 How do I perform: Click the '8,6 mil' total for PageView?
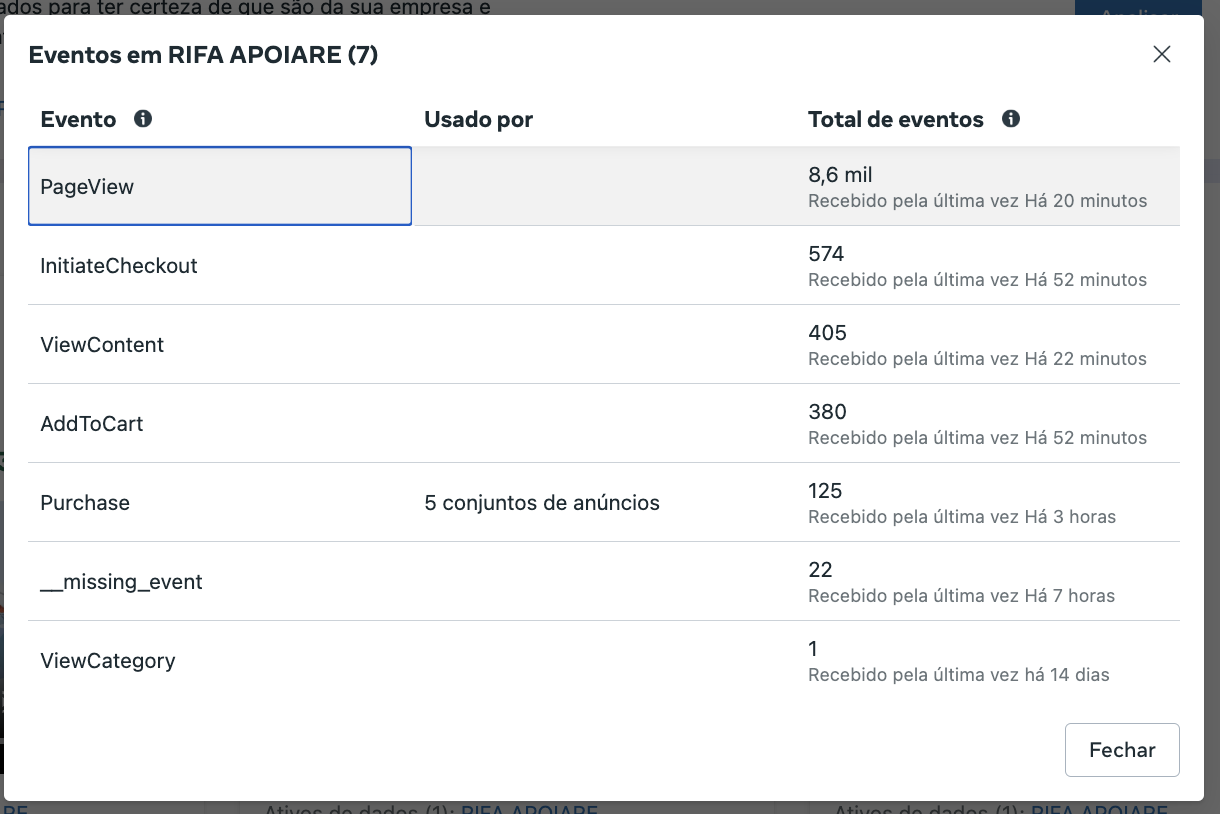point(840,175)
